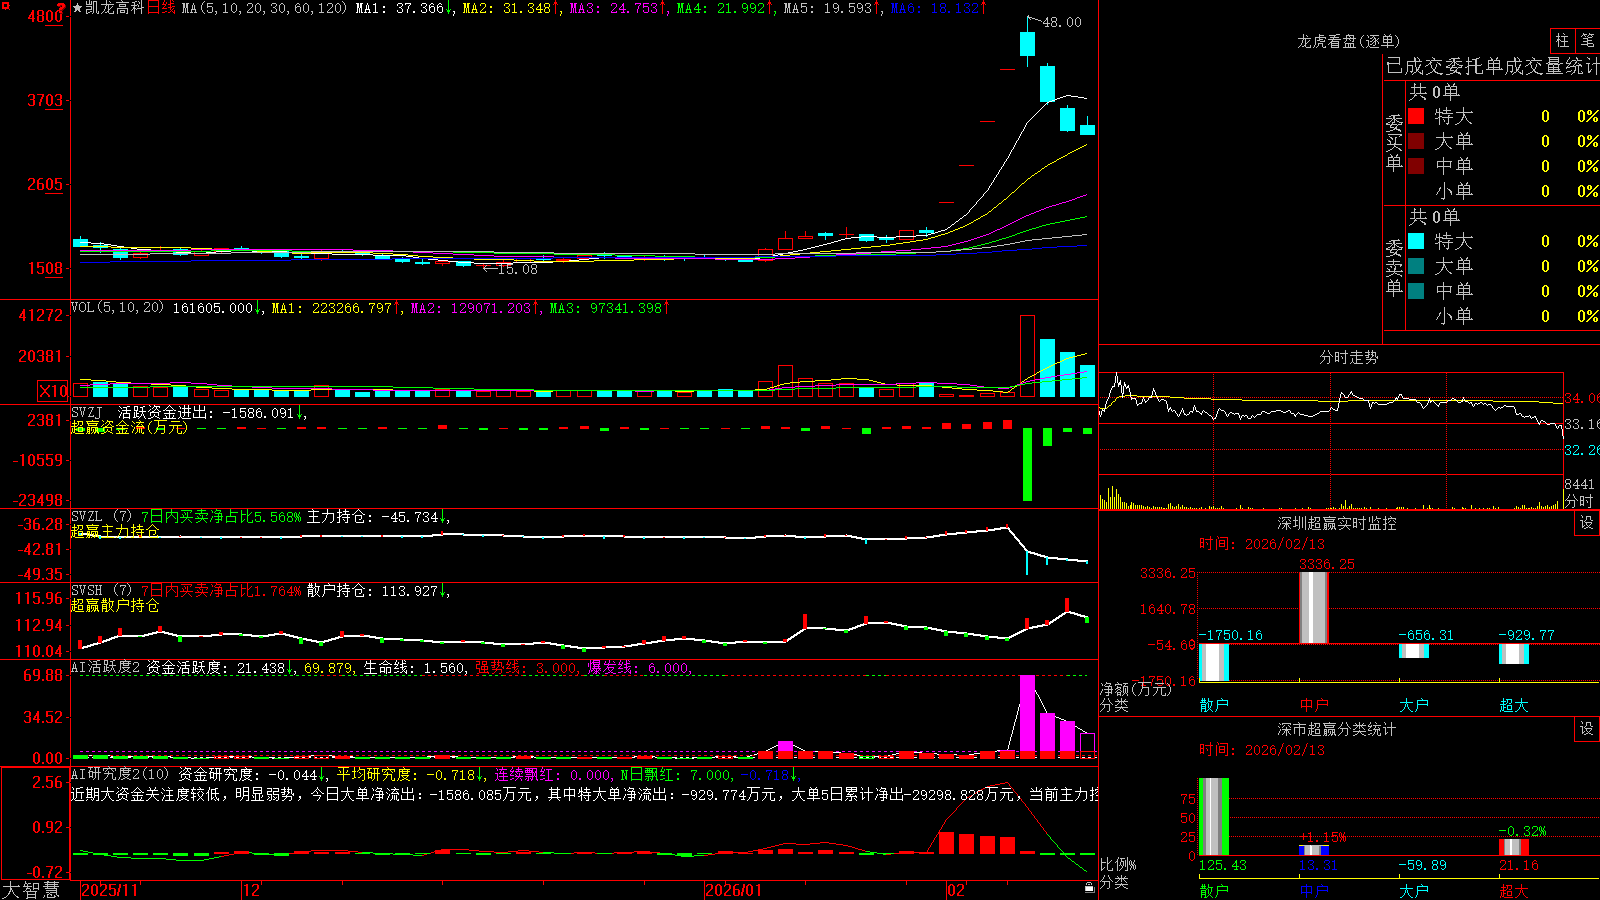Viewport: 1600px width, 900px height.
Task: Click the 深市超赢分类统计 panel title
Action: [1337, 729]
